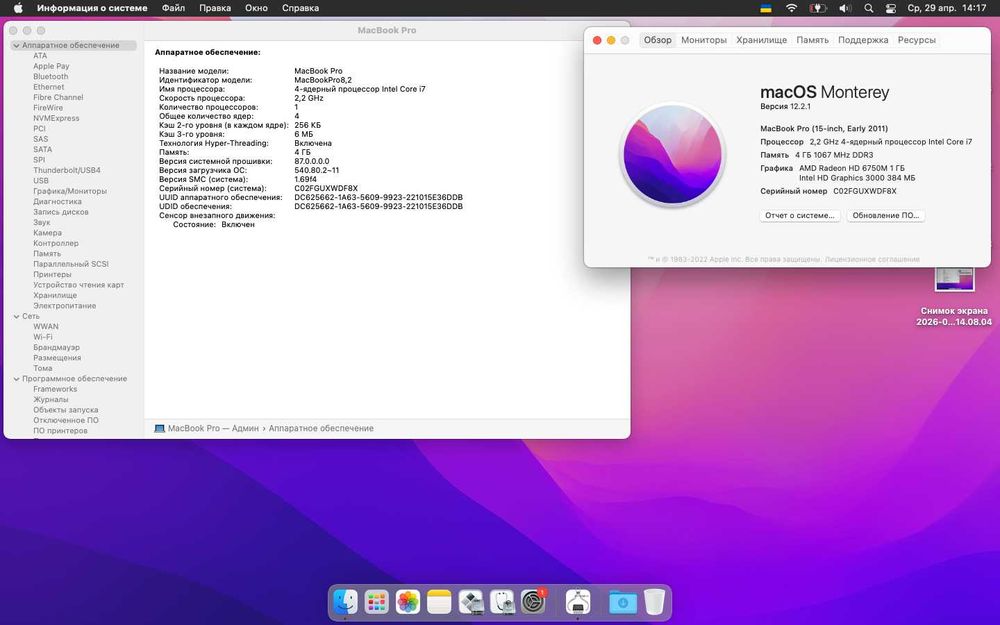Select Память in the sidebar list

[x=47, y=254]
